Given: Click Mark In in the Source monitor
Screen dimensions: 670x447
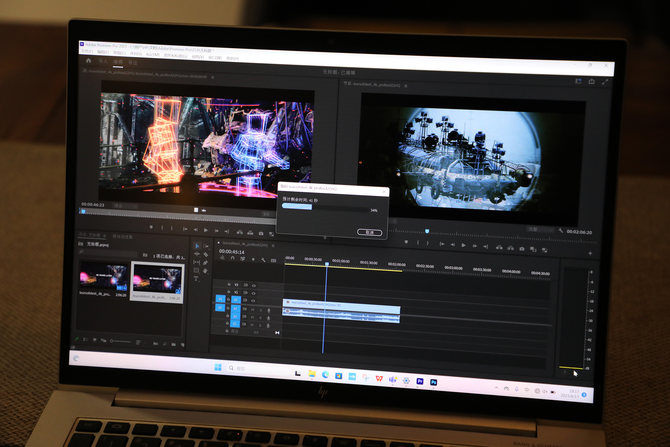Looking at the screenshot, I should (x=162, y=228).
